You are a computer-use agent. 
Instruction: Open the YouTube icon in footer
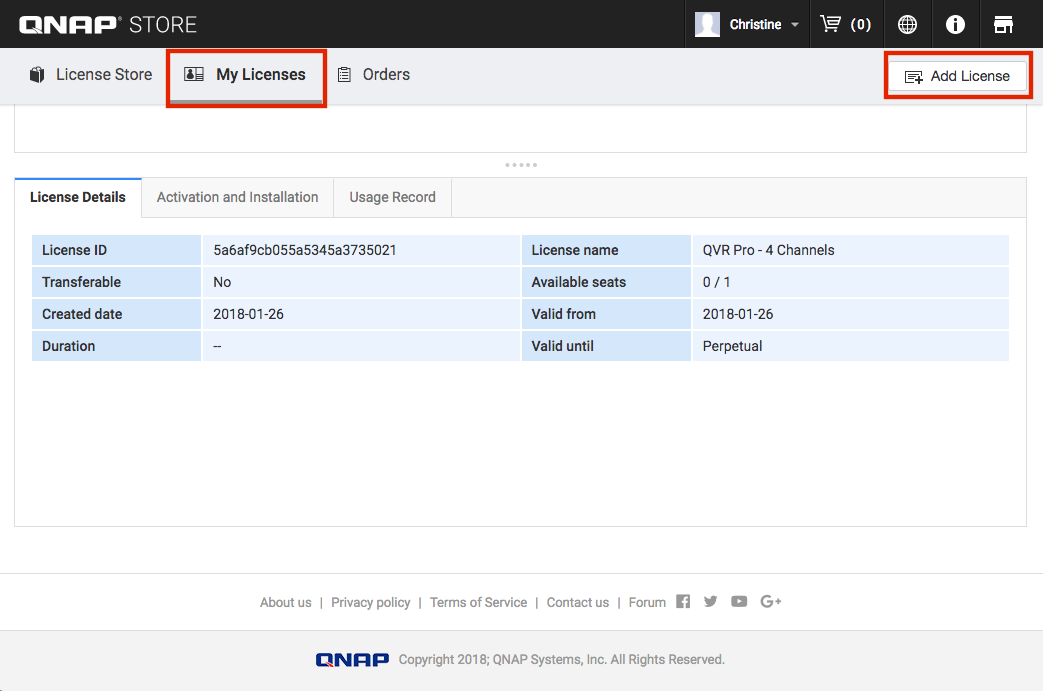click(x=739, y=601)
